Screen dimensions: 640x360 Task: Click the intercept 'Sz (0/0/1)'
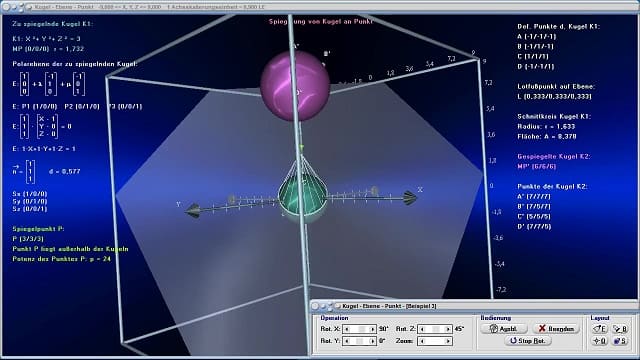tap(29, 209)
